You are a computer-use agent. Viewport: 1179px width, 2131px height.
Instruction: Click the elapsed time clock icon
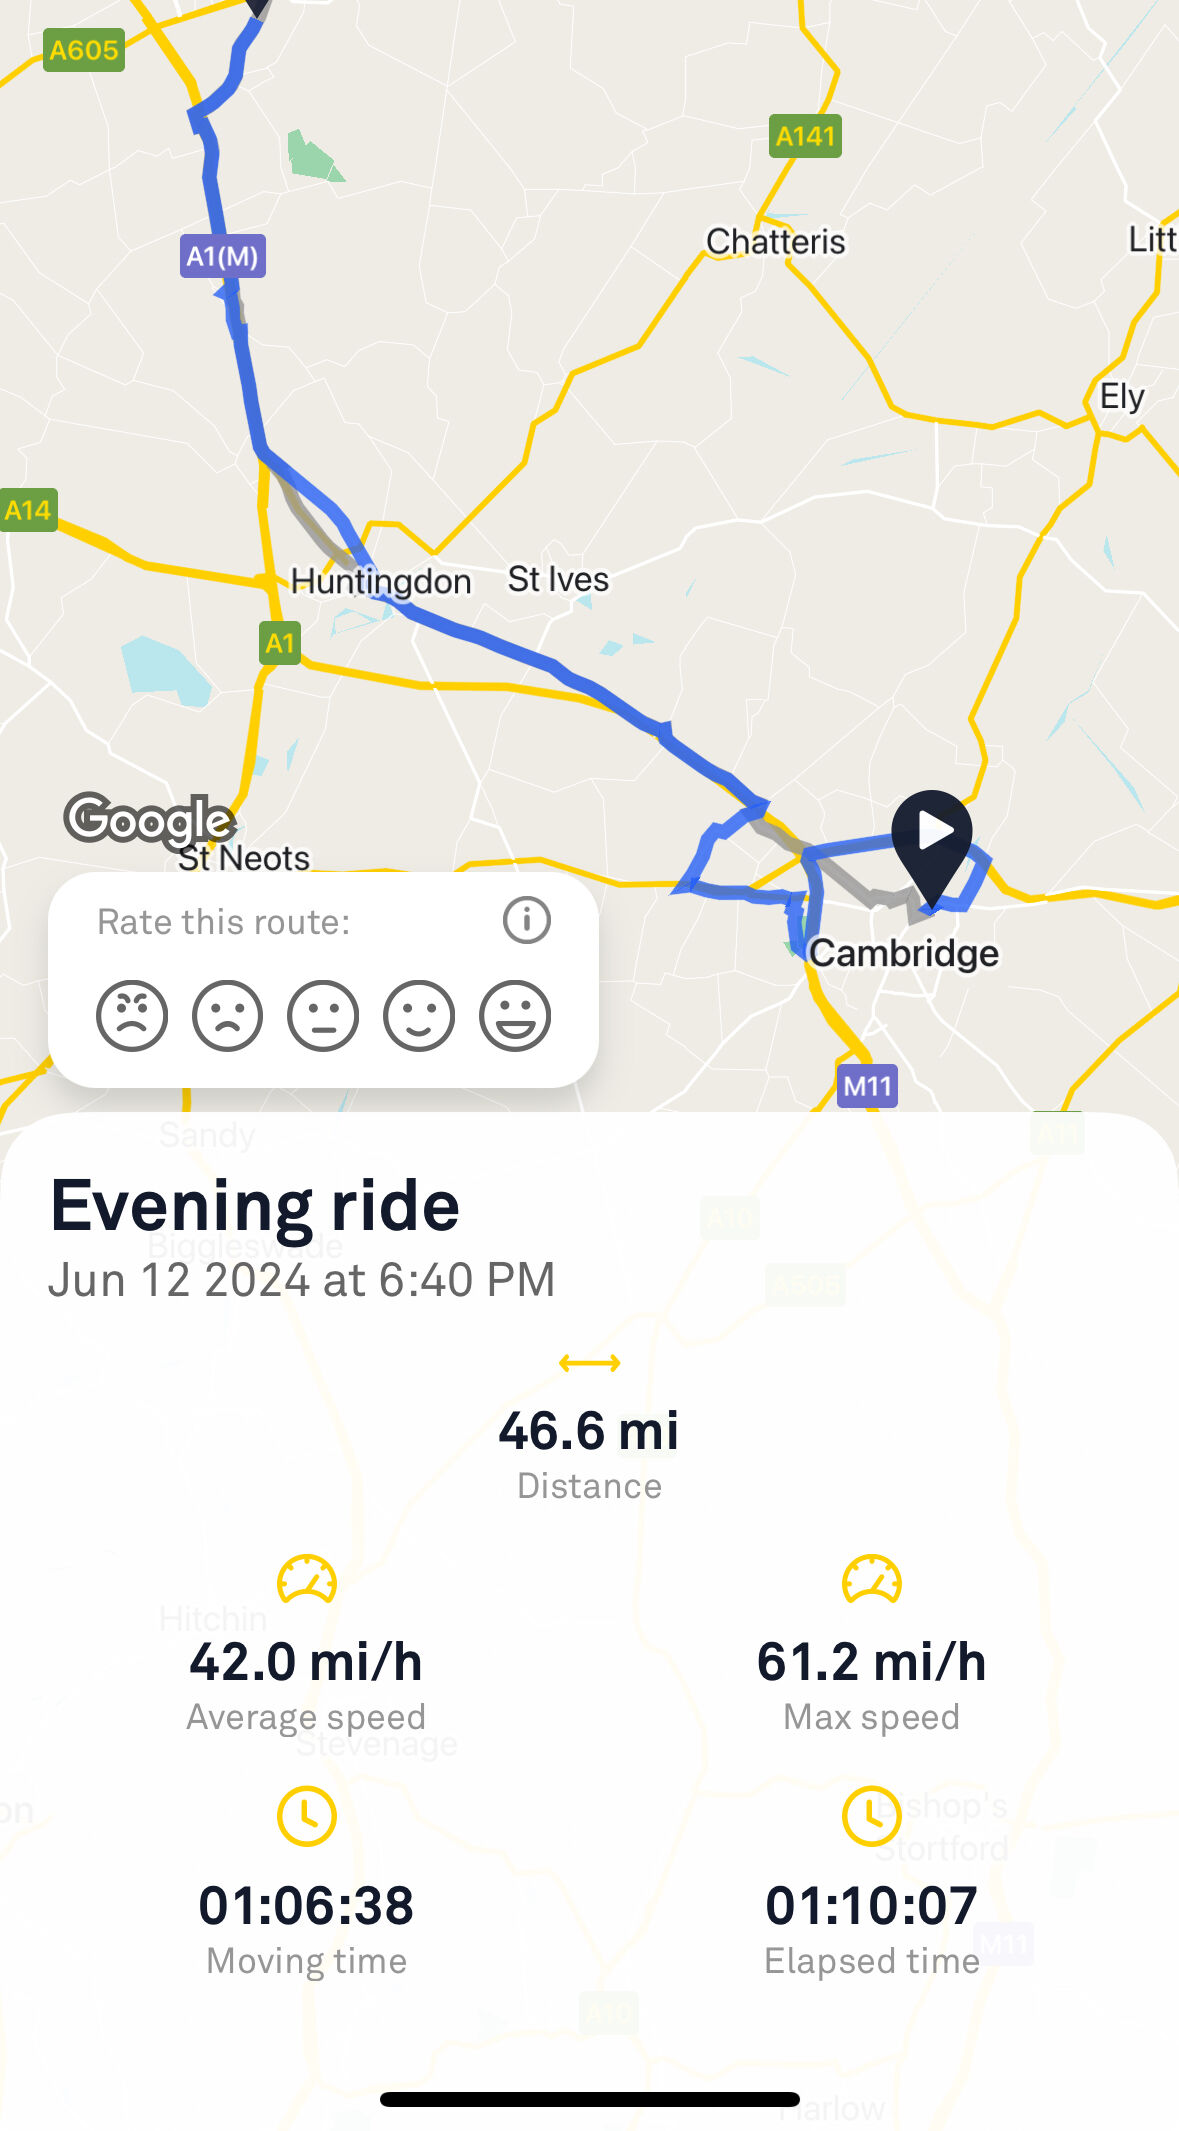pyautogui.click(x=872, y=1816)
